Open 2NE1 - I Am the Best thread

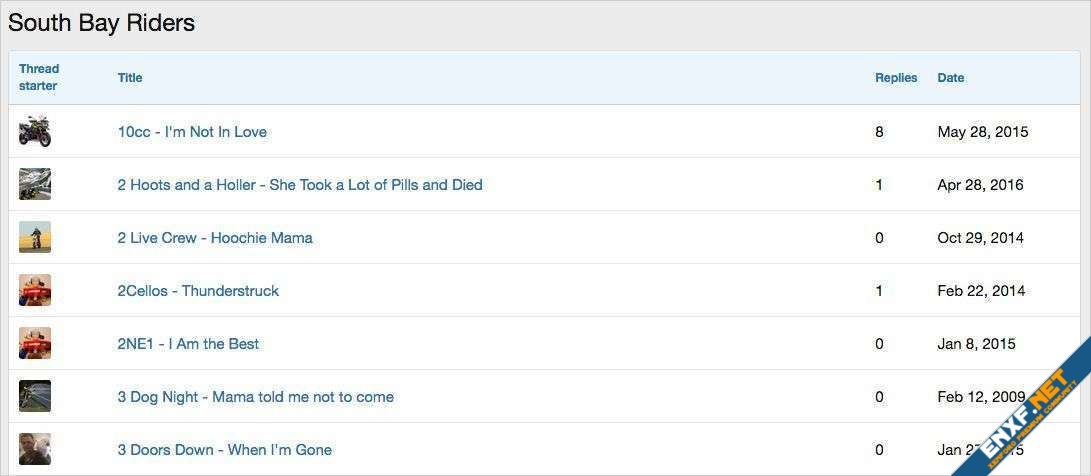click(x=188, y=344)
